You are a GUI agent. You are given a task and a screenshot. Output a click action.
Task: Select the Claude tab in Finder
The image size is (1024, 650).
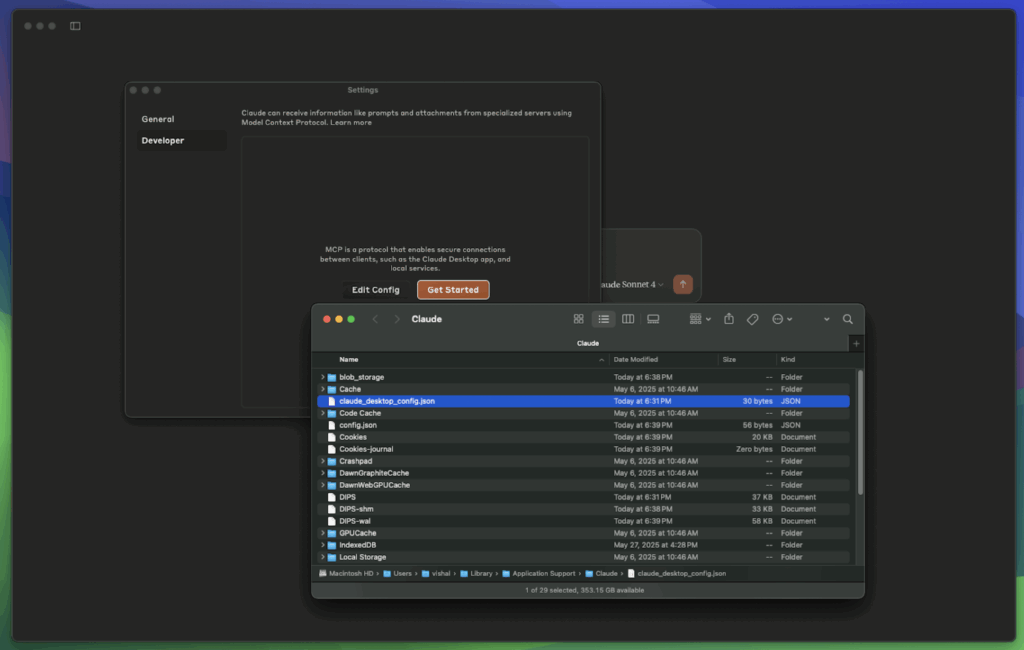(x=587, y=343)
